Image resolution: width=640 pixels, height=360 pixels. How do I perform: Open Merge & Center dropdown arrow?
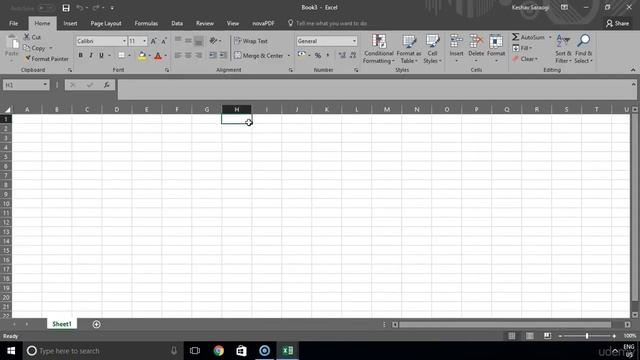(289, 56)
